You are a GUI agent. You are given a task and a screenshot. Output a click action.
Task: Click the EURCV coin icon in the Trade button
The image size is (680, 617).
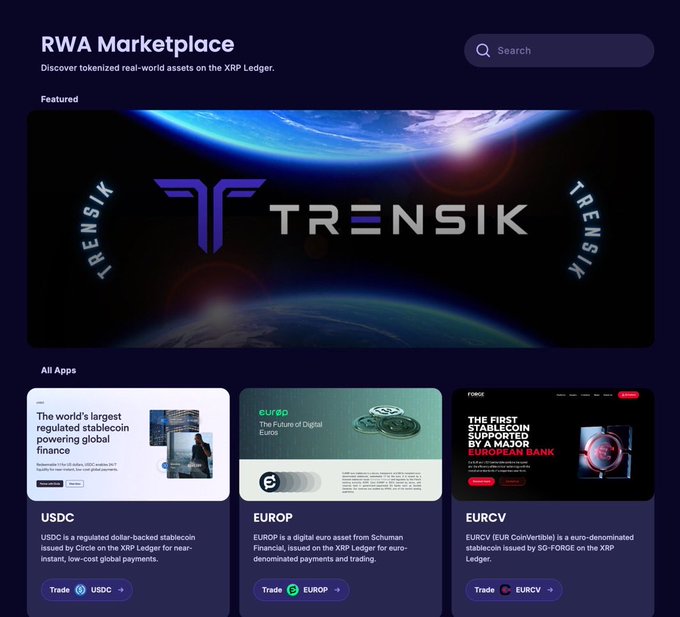pyautogui.click(x=505, y=590)
